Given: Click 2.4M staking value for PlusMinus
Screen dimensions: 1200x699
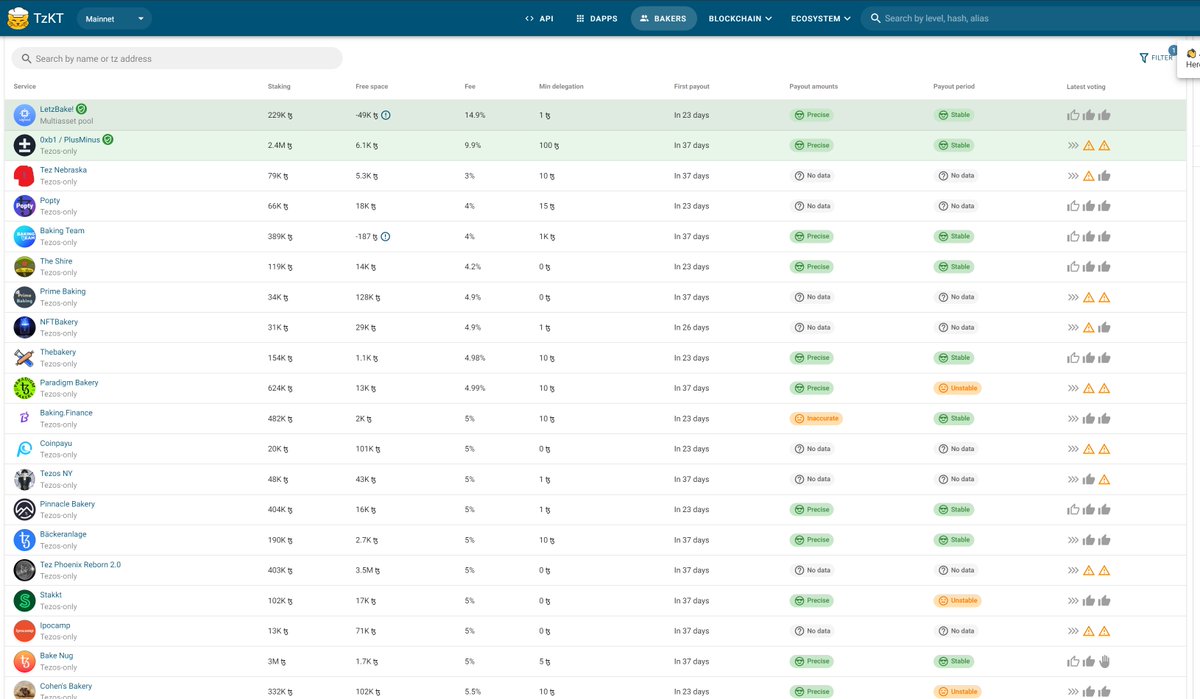Looking at the screenshot, I should point(280,145).
